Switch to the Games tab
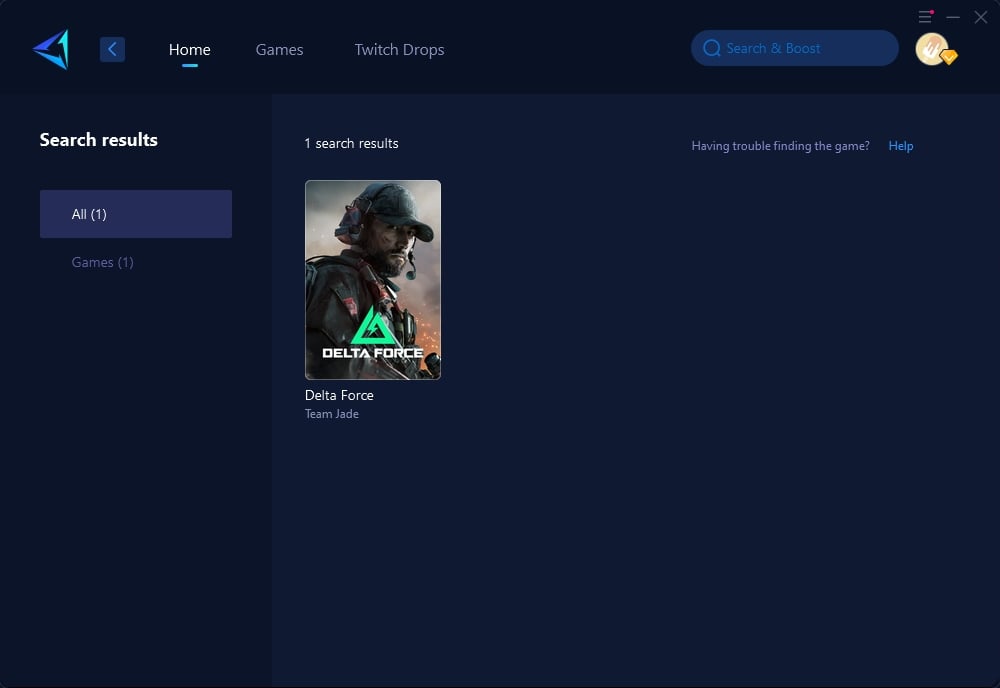Screen dimensions: 1000x688 (279, 49)
